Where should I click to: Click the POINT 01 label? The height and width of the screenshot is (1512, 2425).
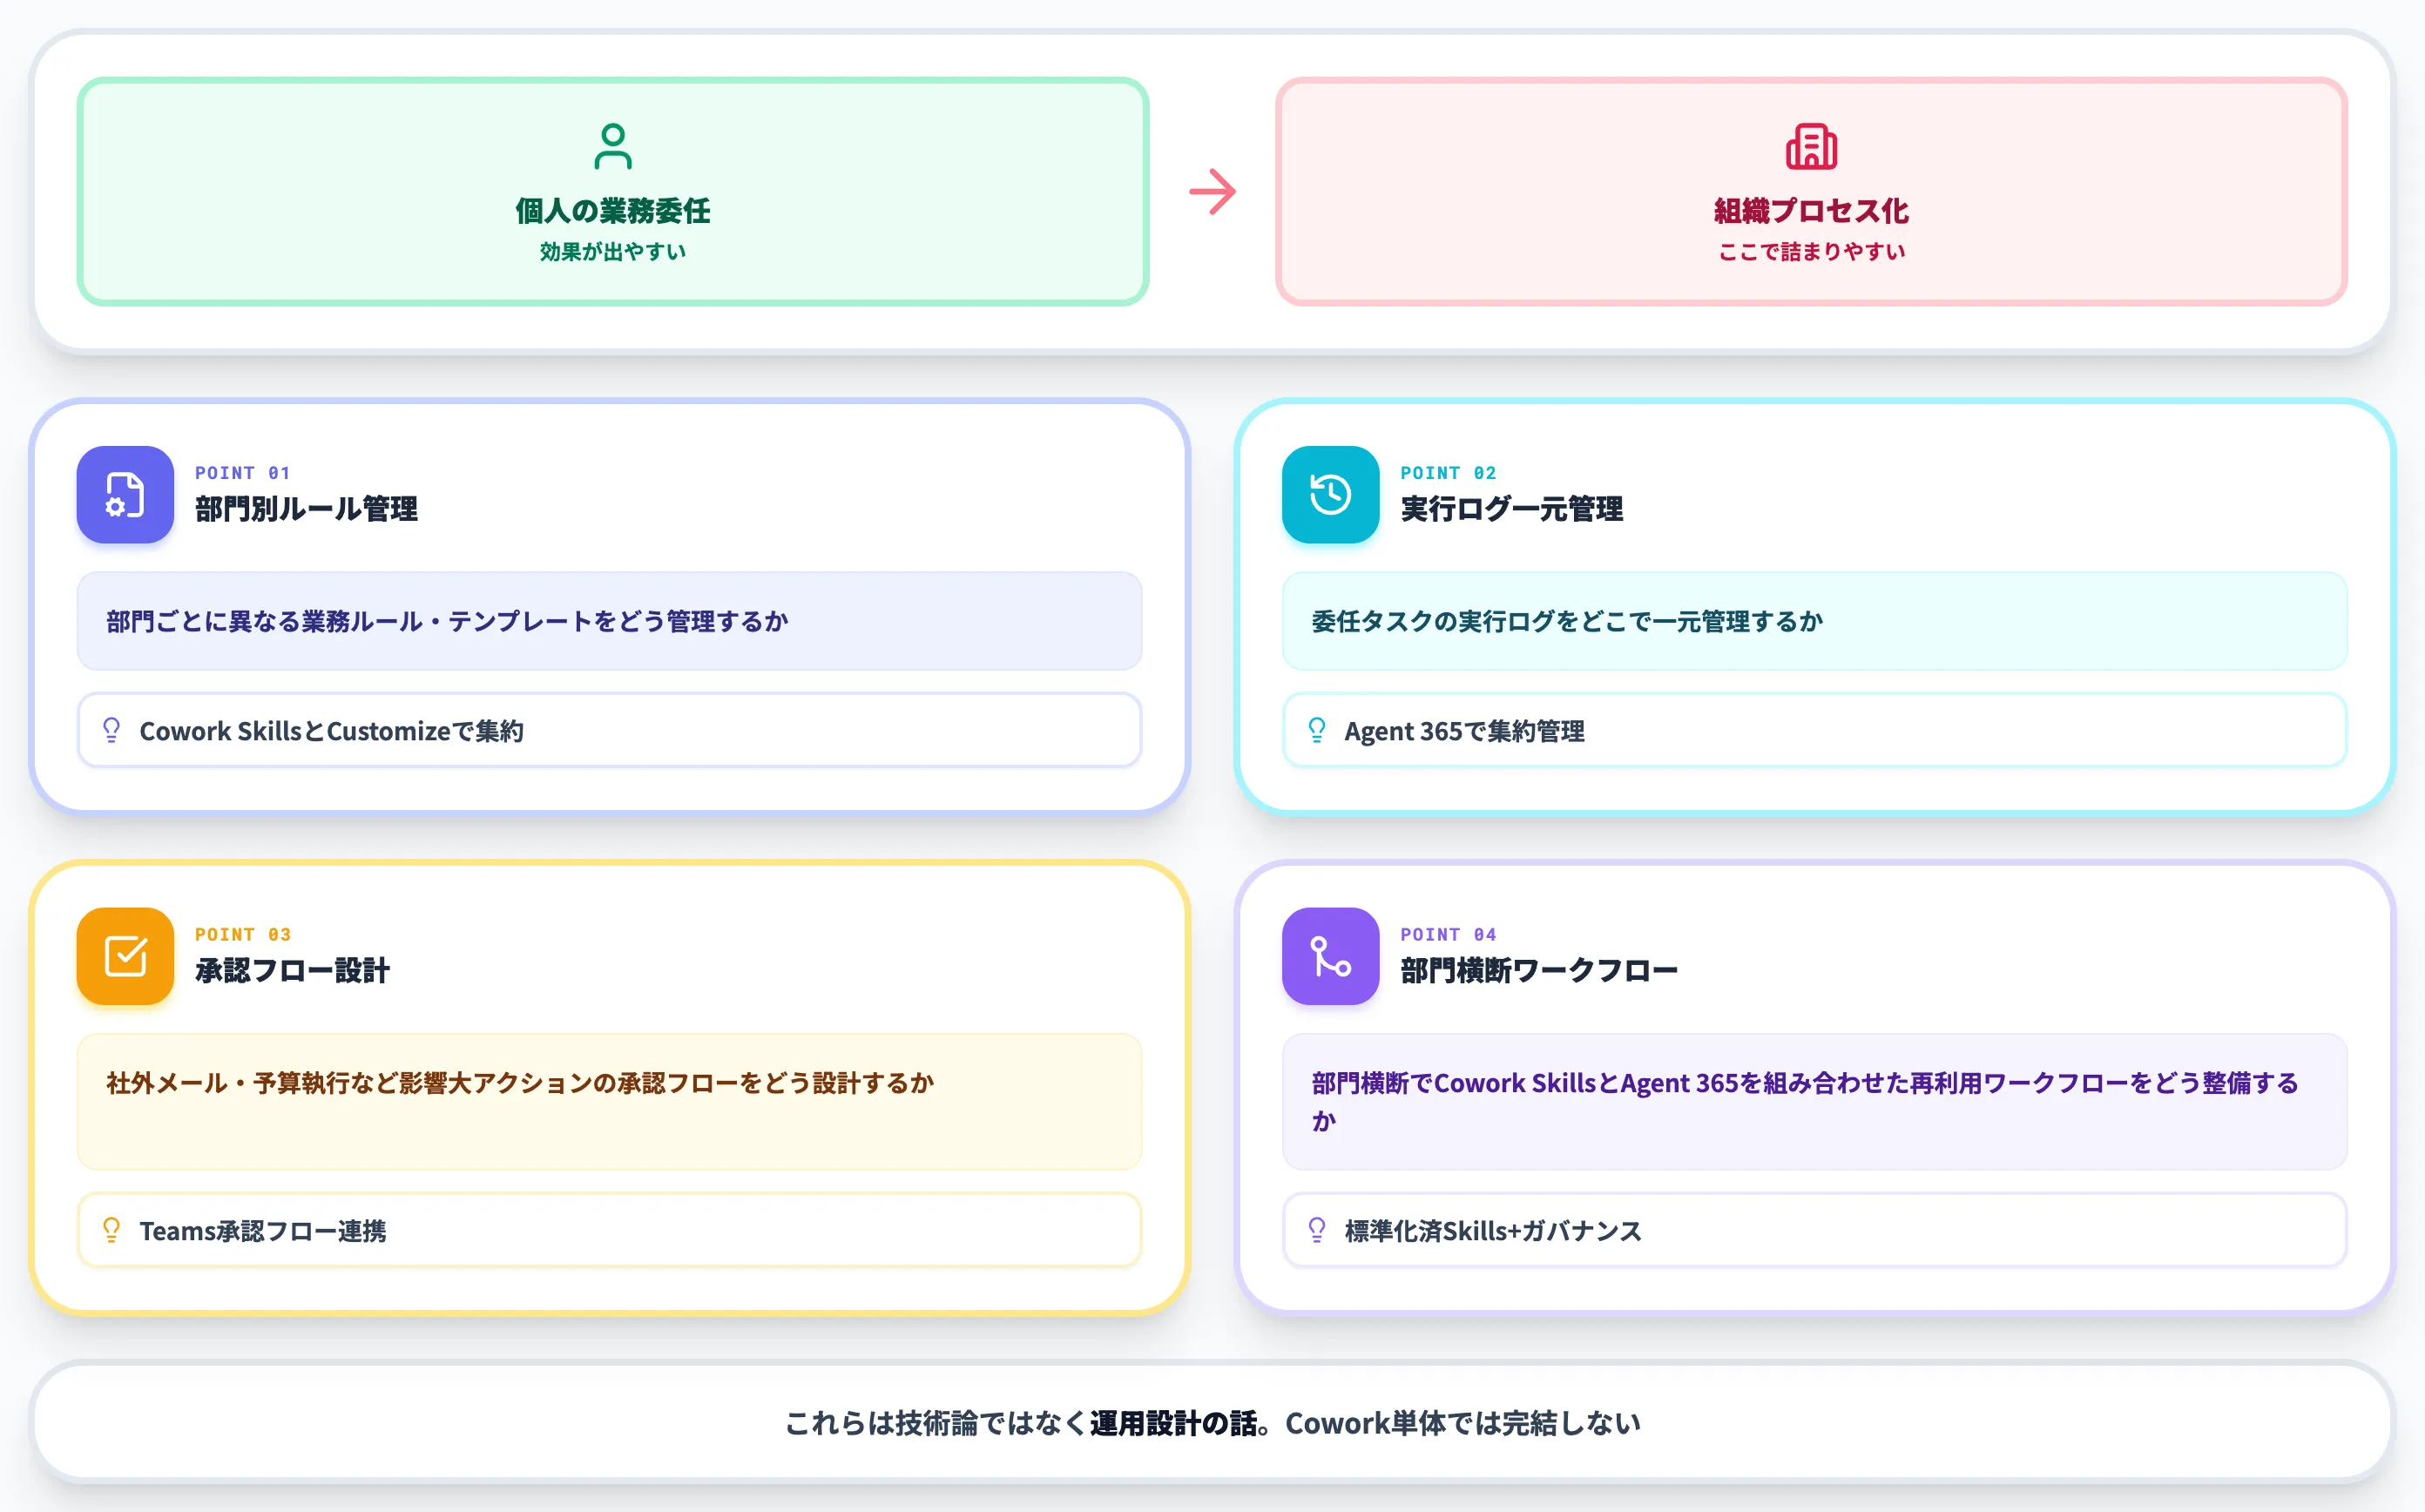pos(242,472)
